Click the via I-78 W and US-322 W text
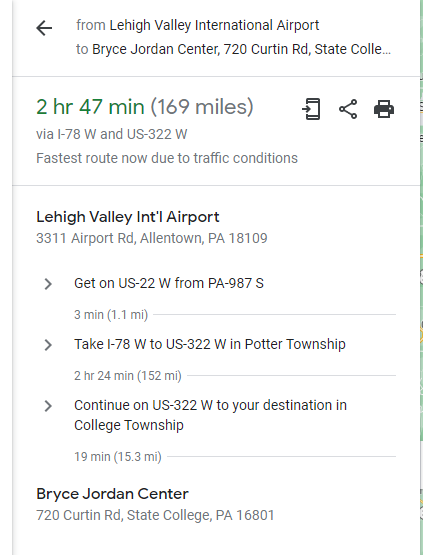 tap(112, 135)
